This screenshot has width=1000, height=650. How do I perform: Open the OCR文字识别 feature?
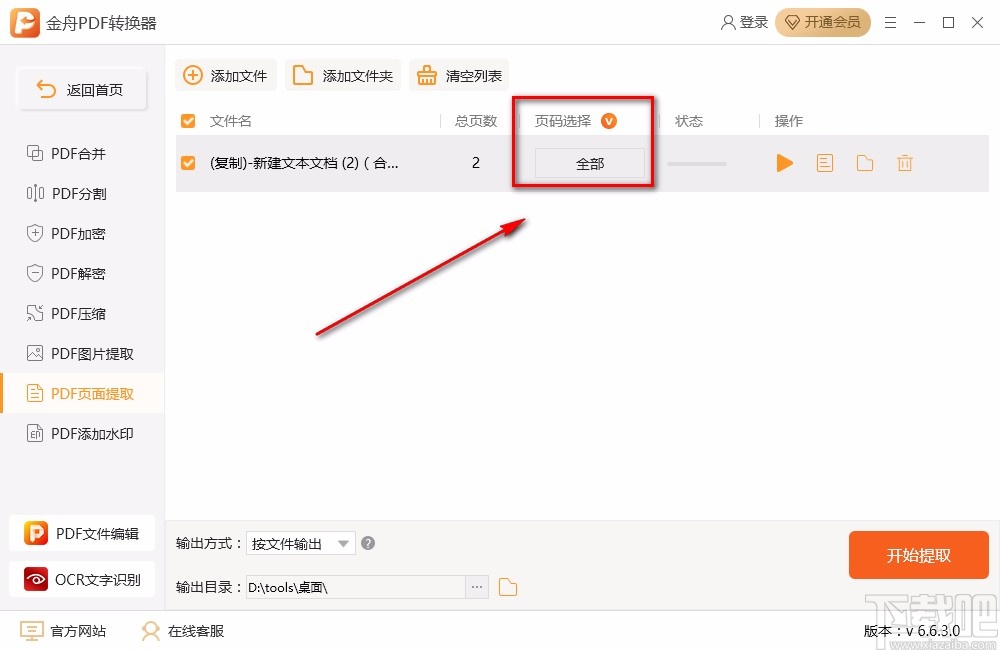(x=82, y=579)
